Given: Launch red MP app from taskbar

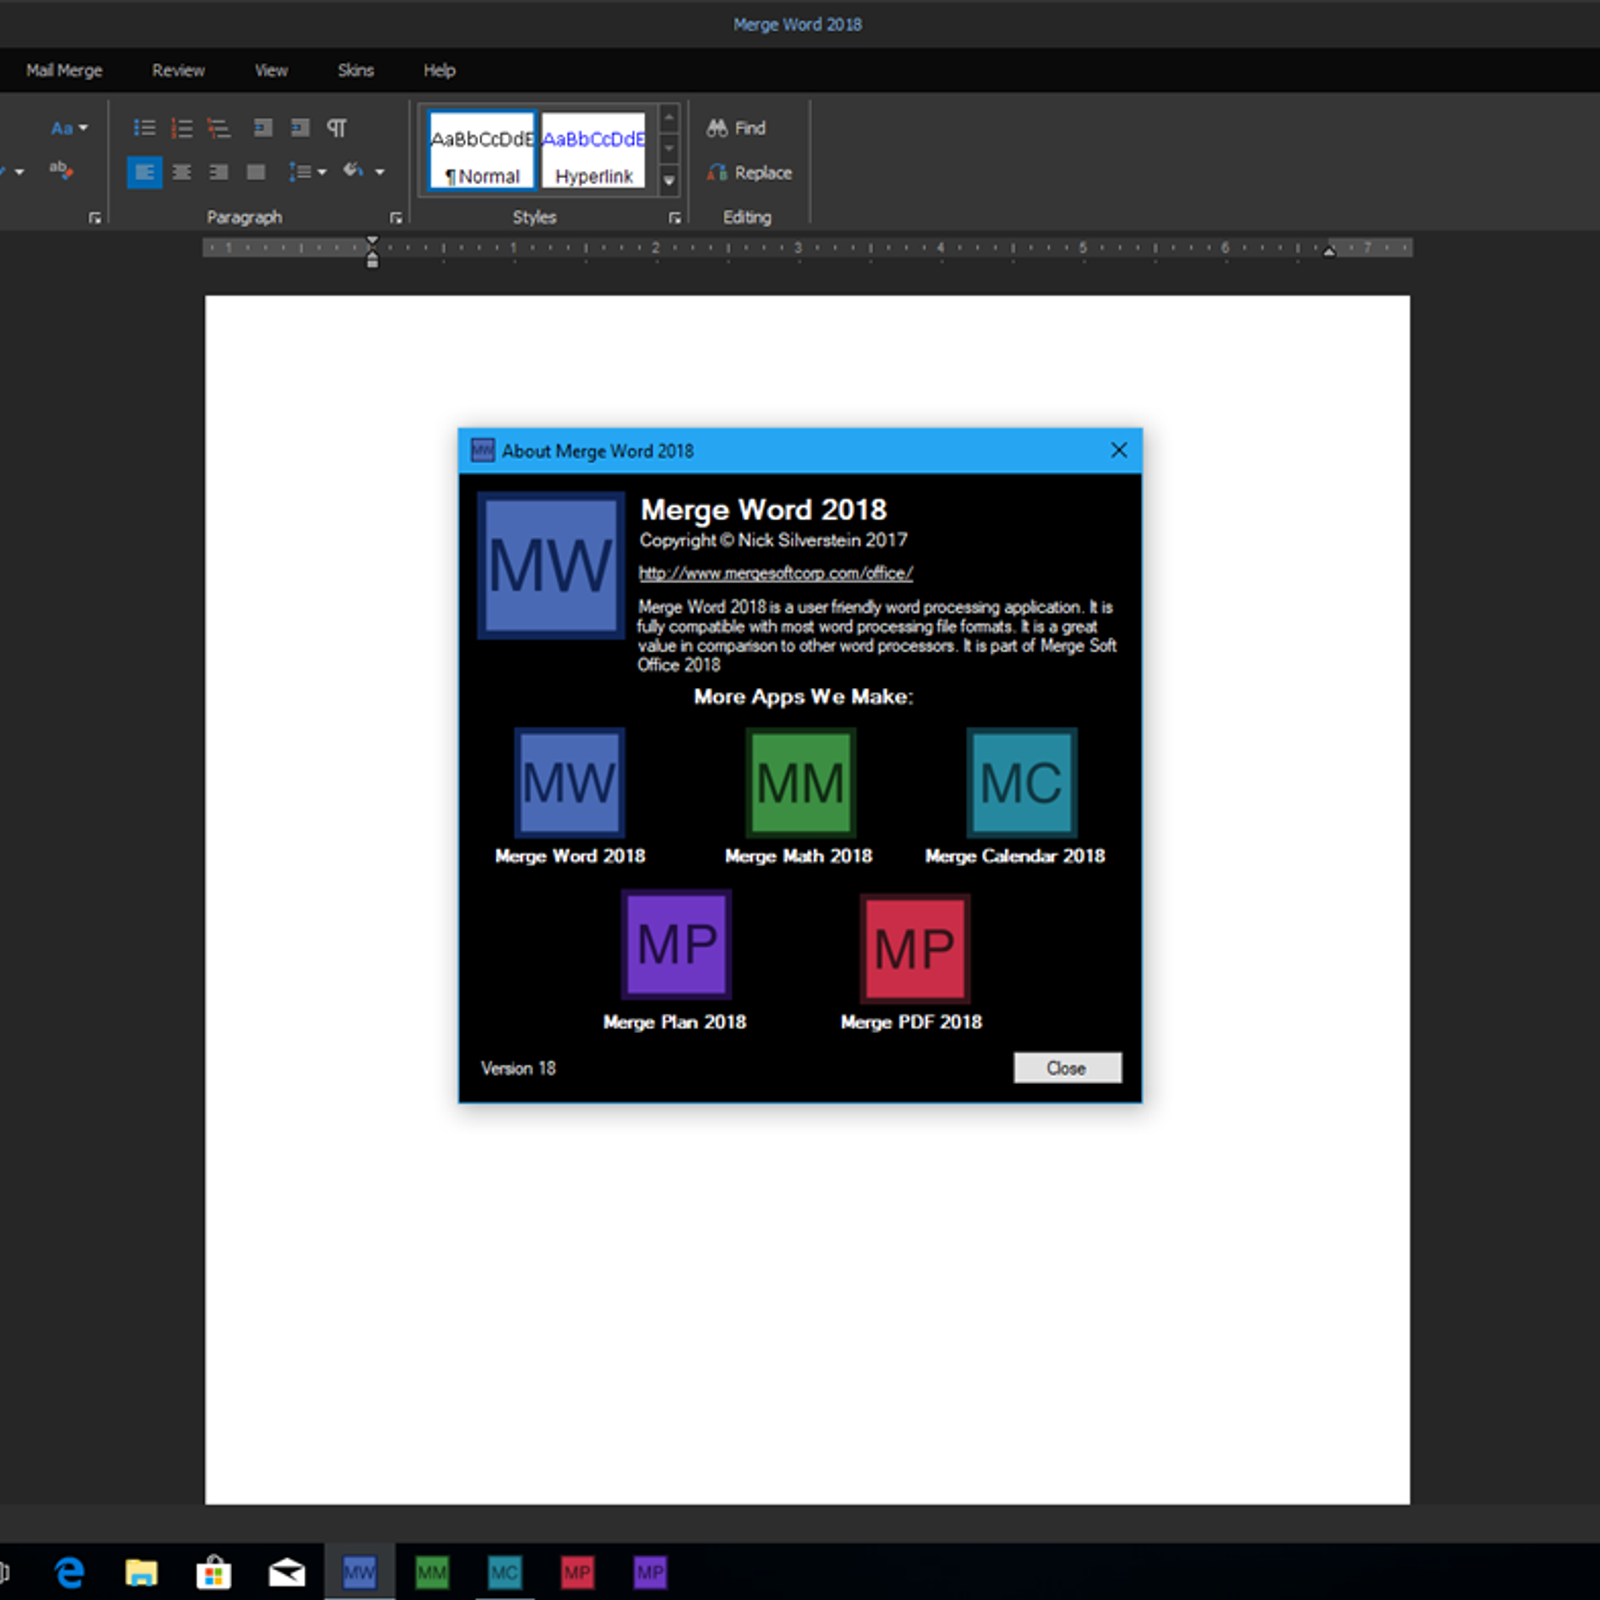Looking at the screenshot, I should coord(577,1573).
